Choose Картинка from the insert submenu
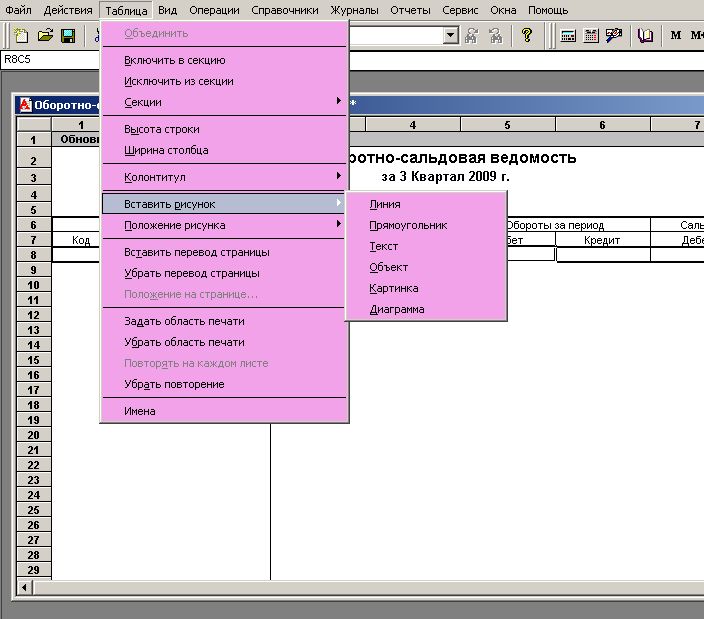Screen dimensions: 704x619 click(x=394, y=288)
